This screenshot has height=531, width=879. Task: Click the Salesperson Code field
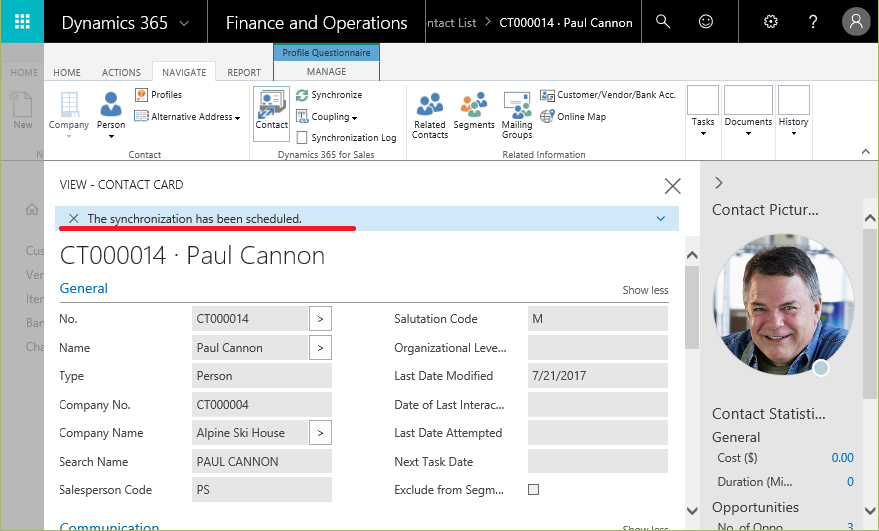(262, 490)
